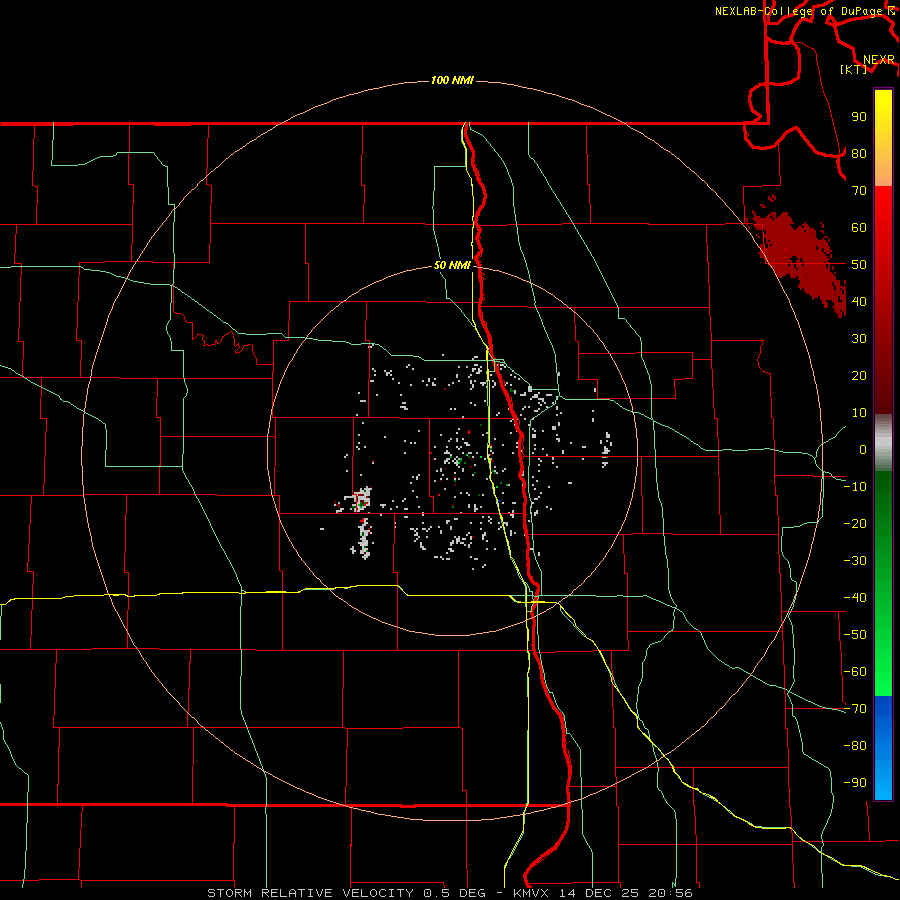
Task: Click the 100 NMI range ring label
Action: (452, 80)
